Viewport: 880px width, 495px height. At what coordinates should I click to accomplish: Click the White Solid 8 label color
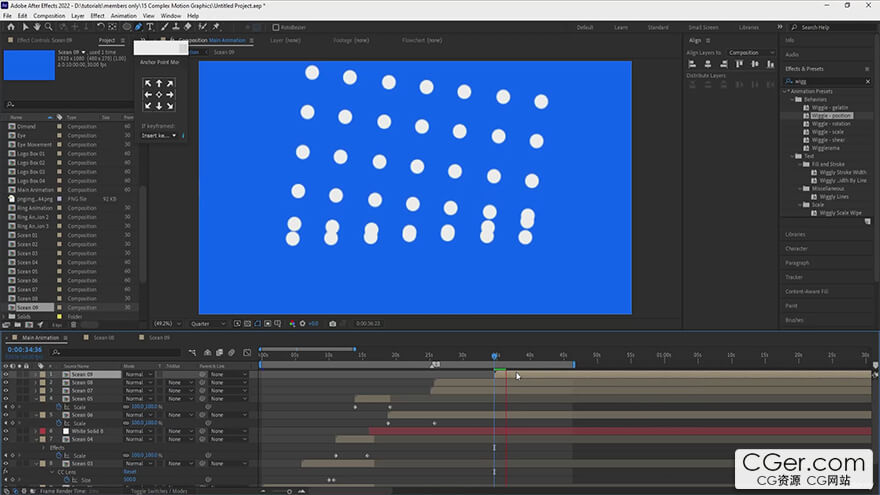[42, 431]
